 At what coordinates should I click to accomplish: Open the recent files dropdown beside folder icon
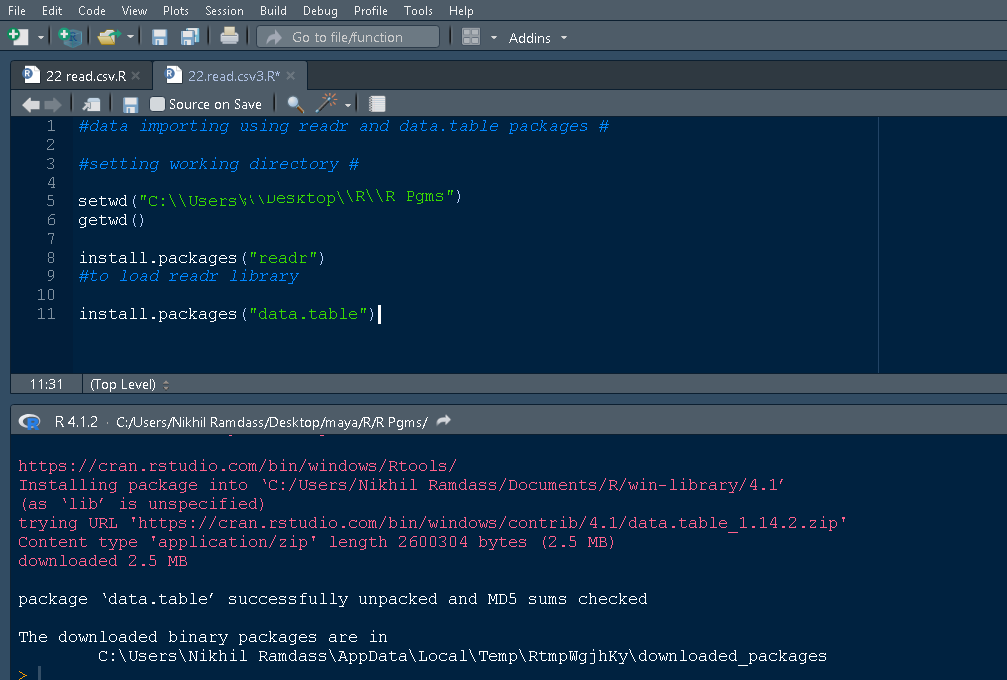pos(128,36)
